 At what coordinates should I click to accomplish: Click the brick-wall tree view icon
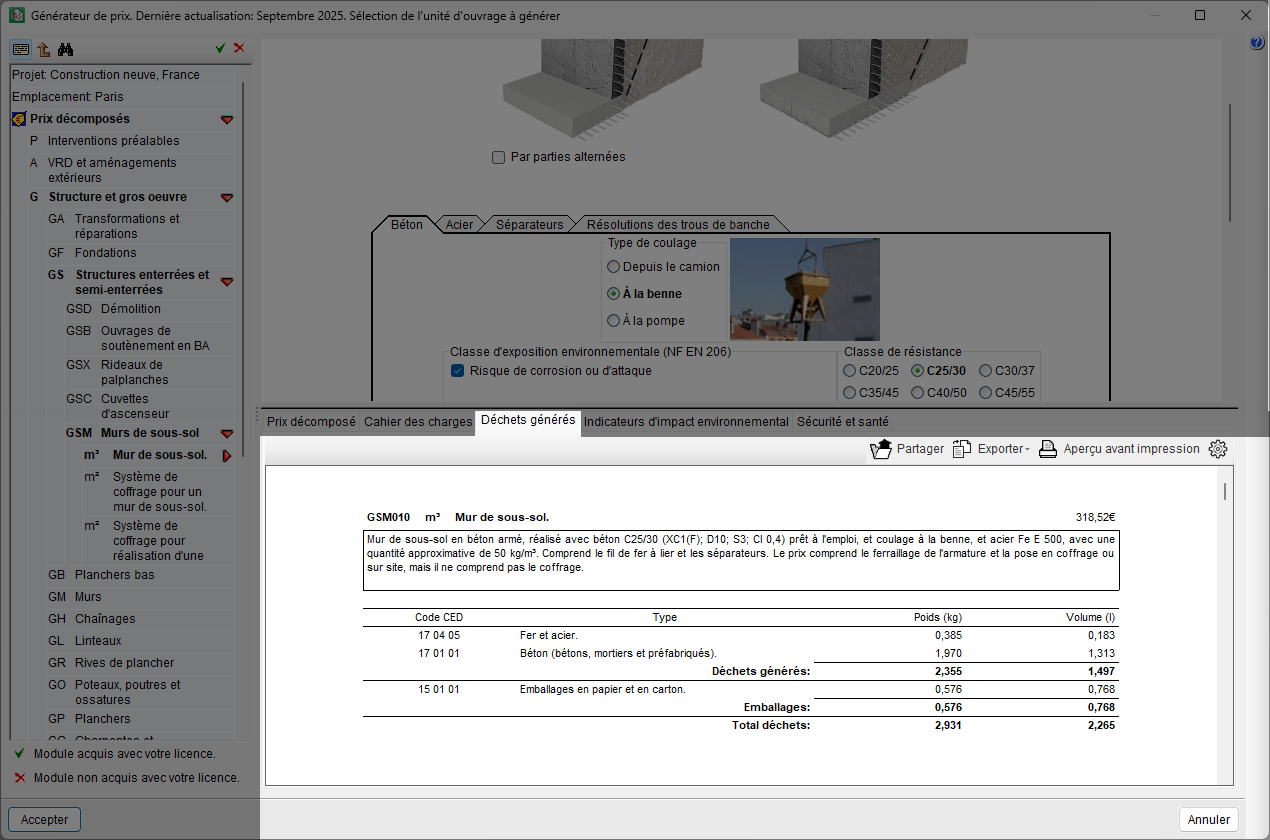(20, 49)
